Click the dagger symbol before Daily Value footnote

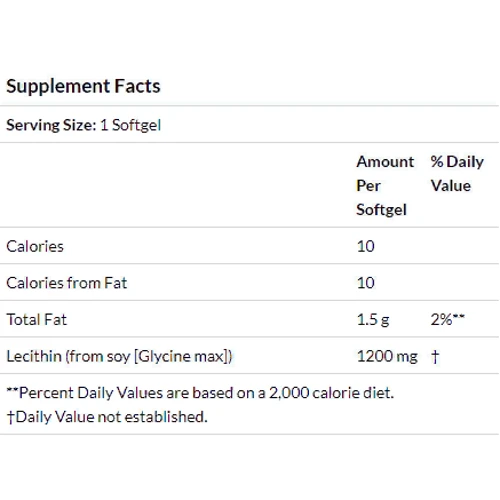coord(11,417)
